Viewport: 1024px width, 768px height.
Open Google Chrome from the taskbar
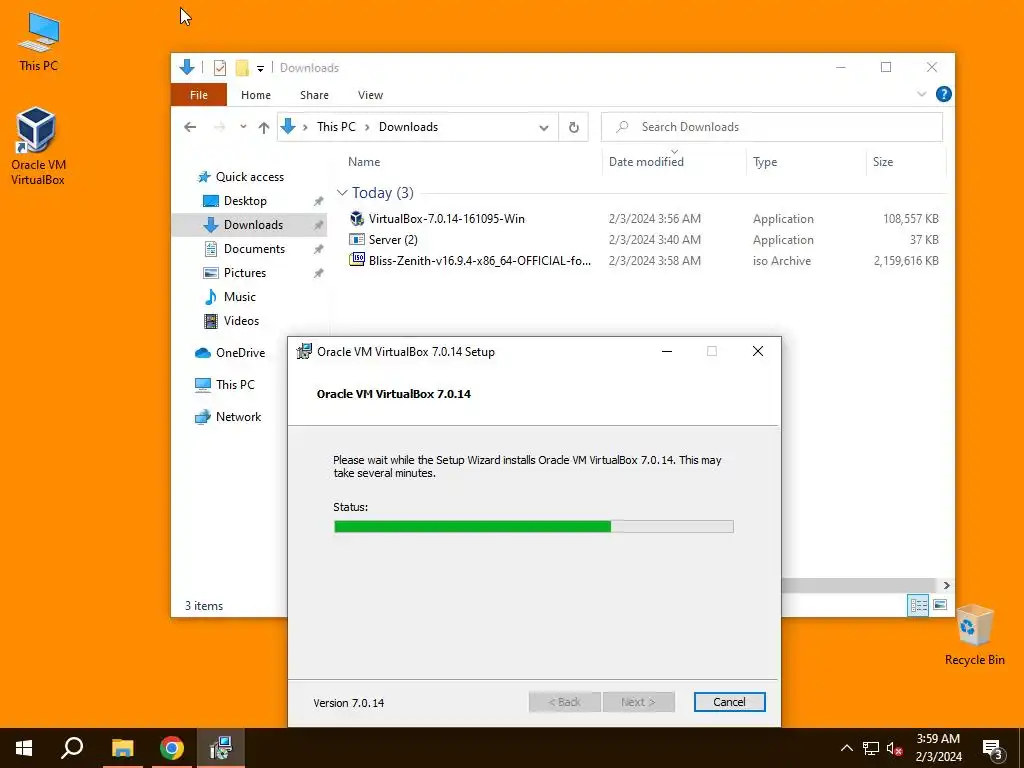172,748
